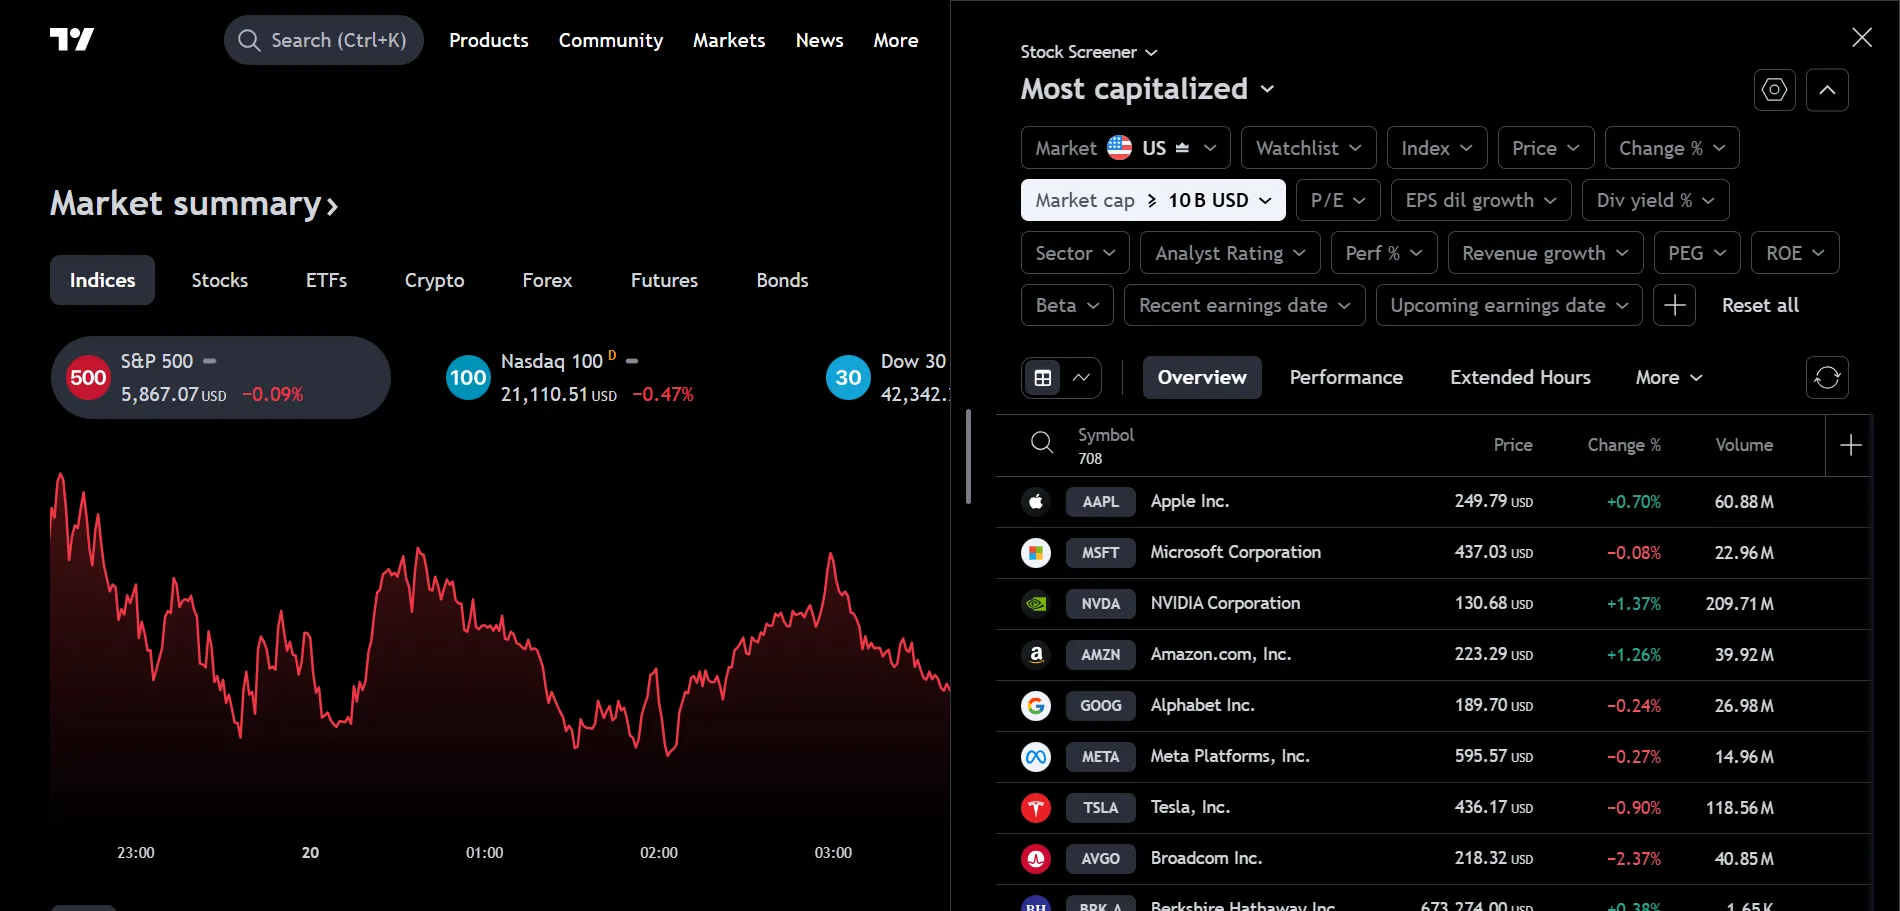Switch to the Extended Hours tab

(x=1520, y=378)
